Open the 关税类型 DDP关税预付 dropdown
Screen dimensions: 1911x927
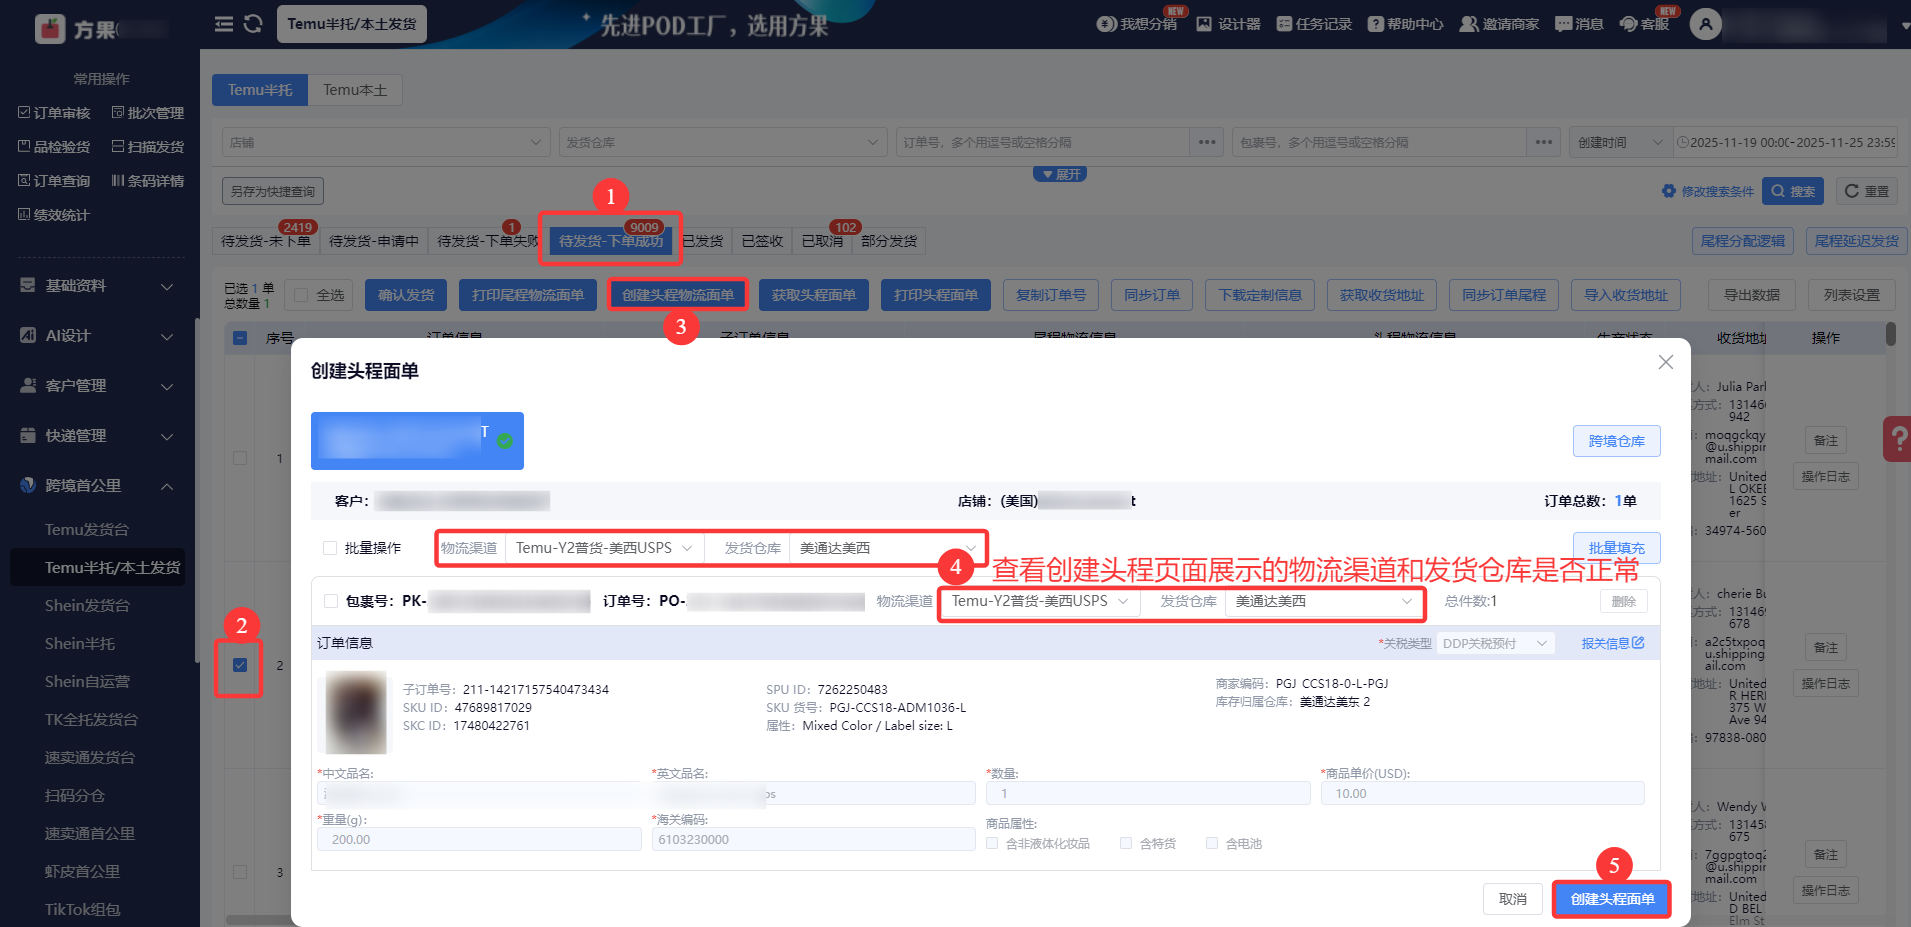pos(1495,643)
